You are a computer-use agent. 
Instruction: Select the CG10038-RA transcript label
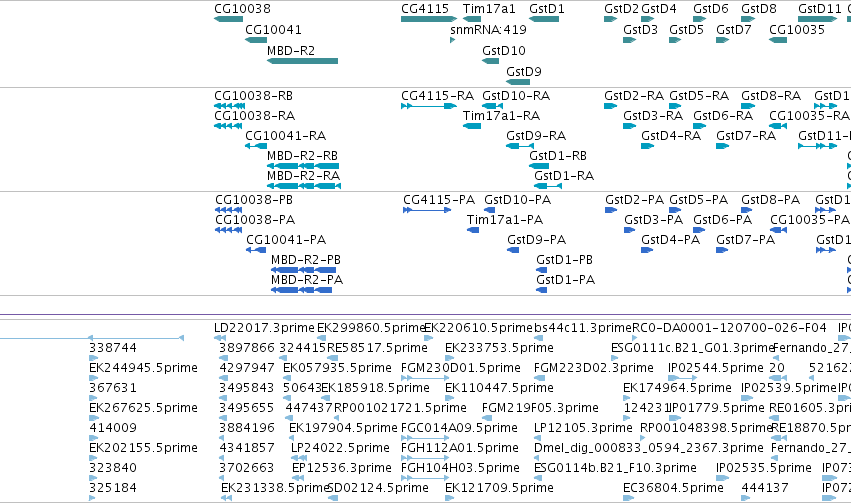[255, 116]
